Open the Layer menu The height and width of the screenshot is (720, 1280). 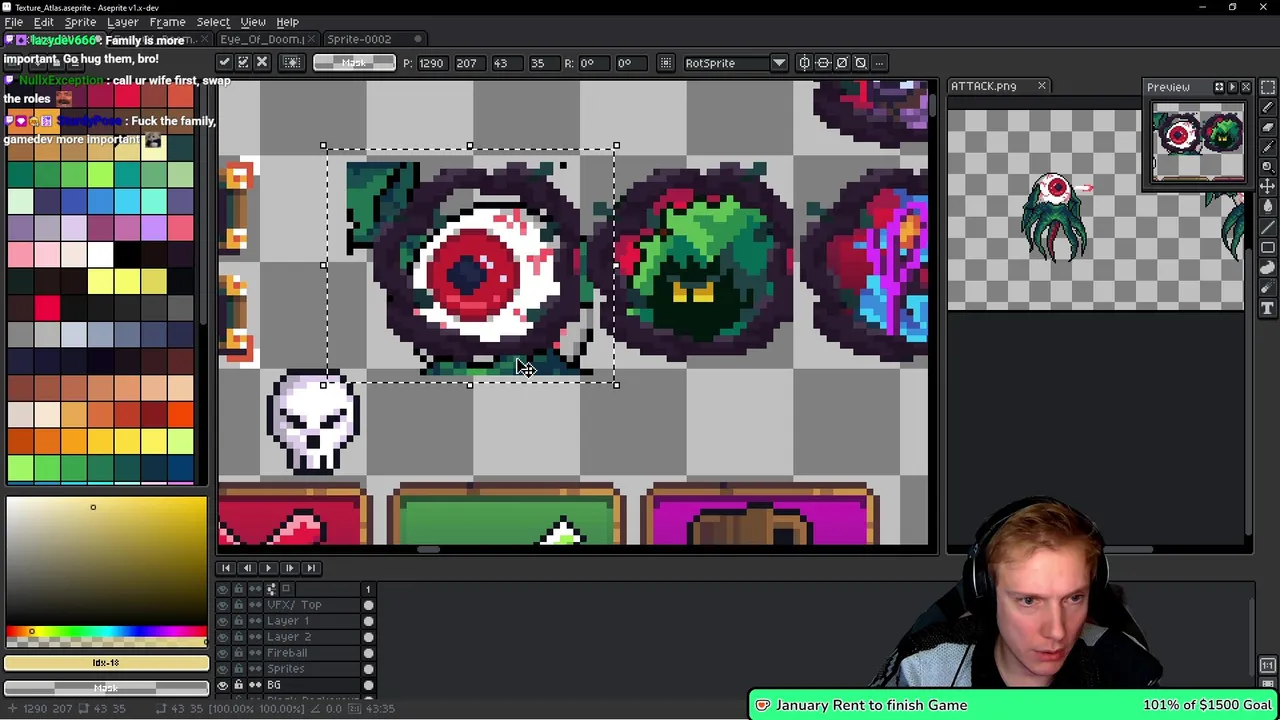coord(122,21)
